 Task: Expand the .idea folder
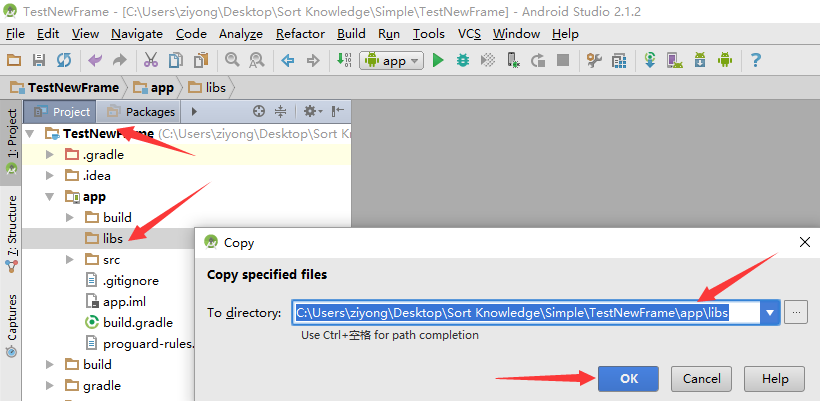[50, 176]
